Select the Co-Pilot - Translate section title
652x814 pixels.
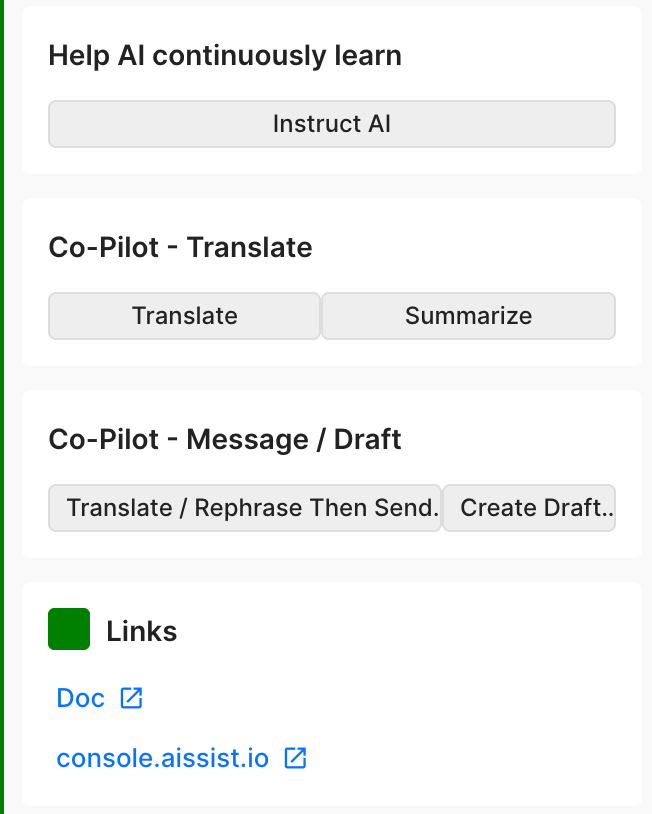[180, 247]
